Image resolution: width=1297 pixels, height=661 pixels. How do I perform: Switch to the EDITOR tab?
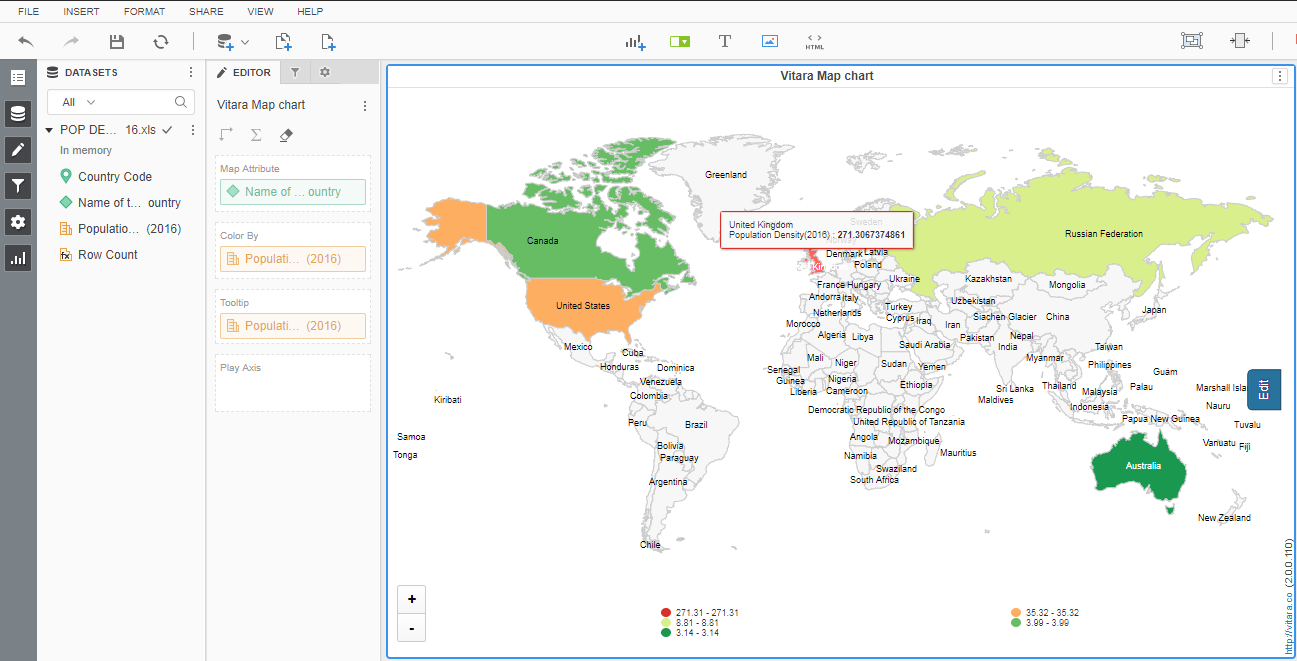tap(243, 72)
